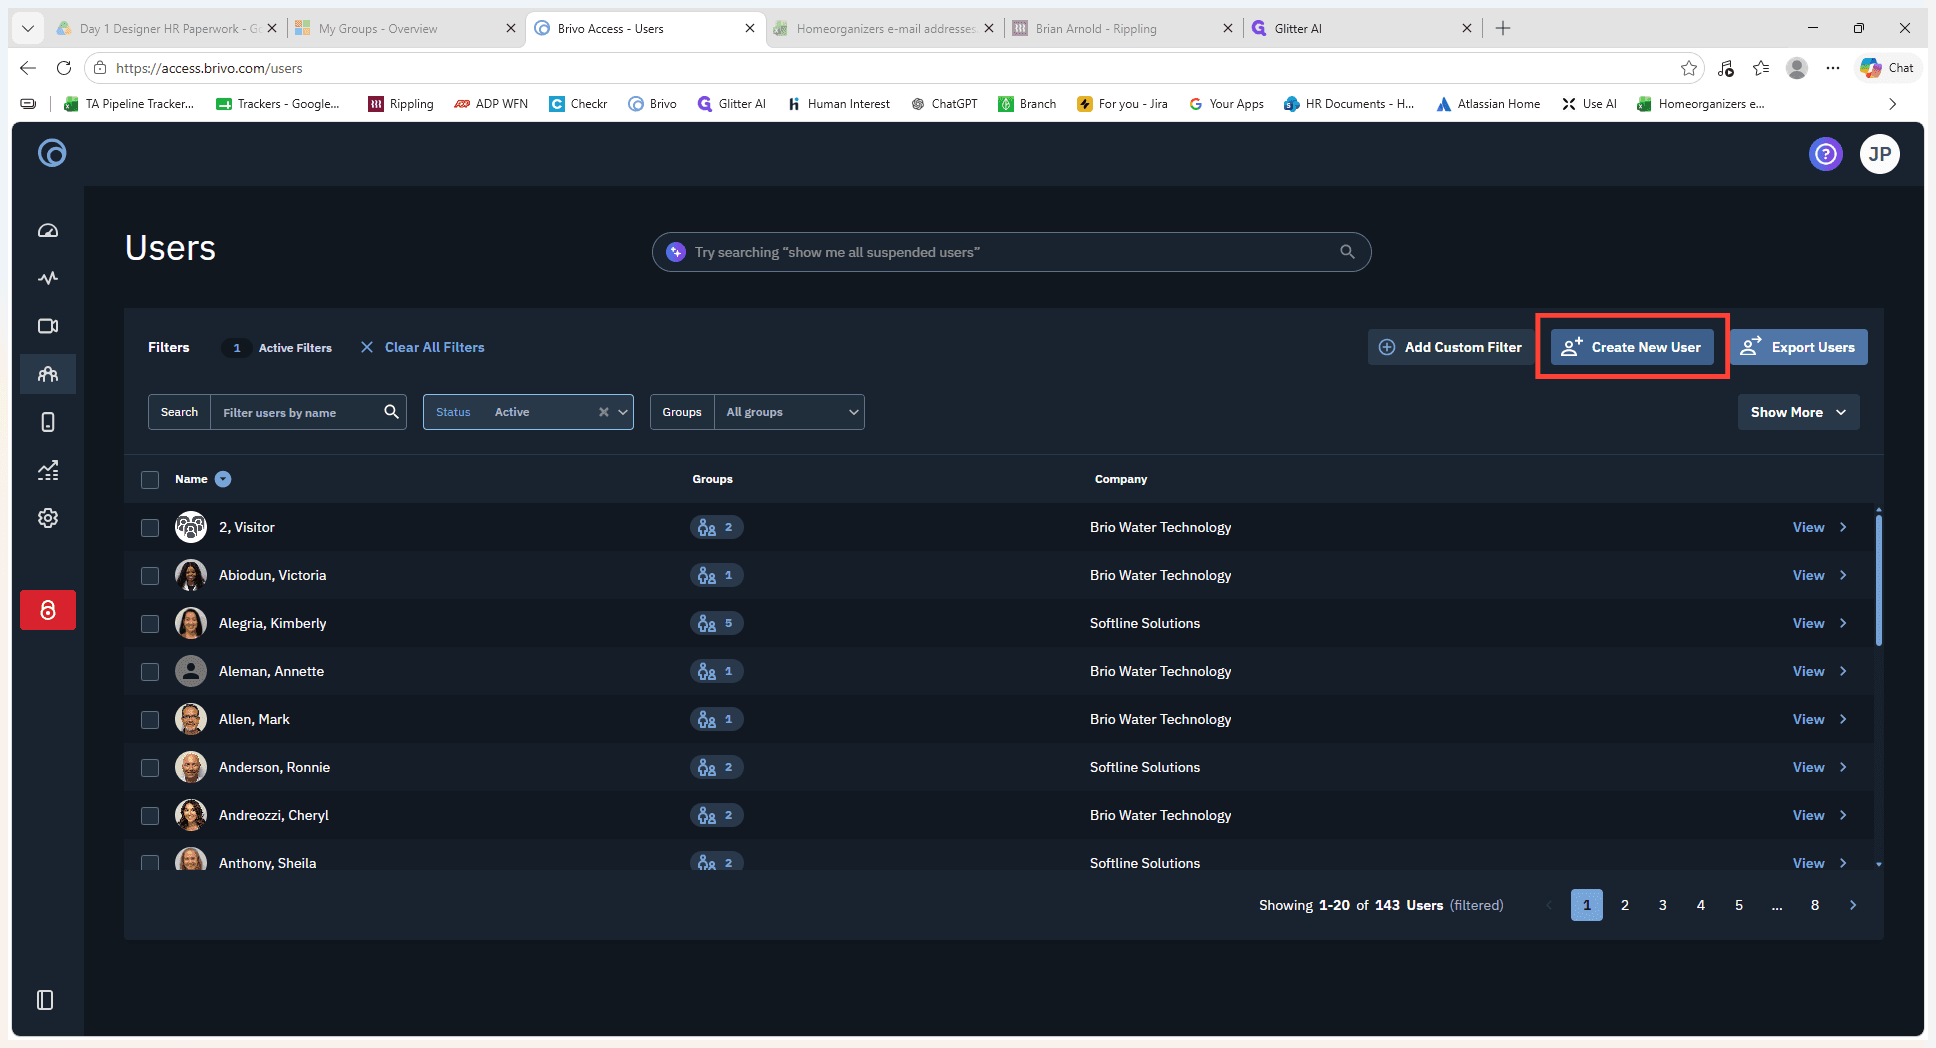Click the red lockdown icon in sidebar

(48, 610)
